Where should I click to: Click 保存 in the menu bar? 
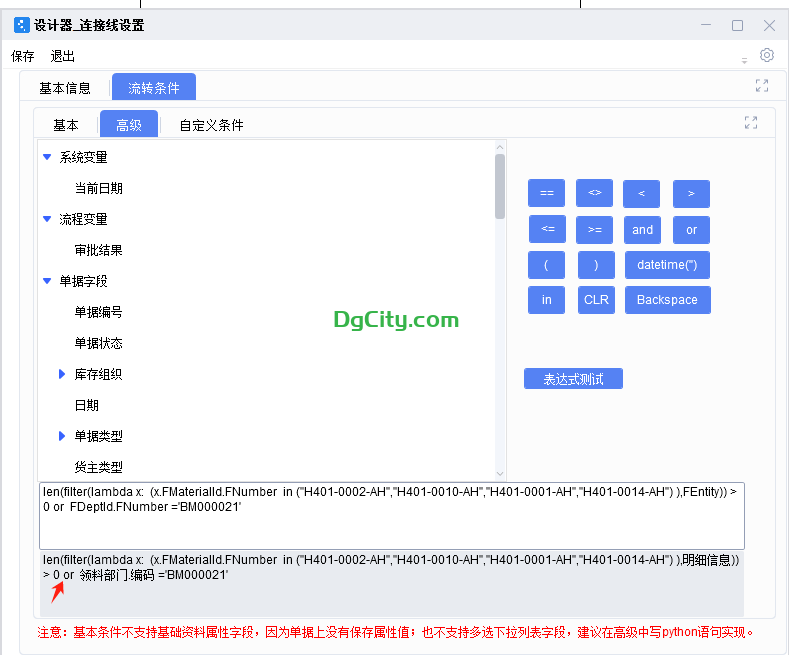[x=23, y=56]
